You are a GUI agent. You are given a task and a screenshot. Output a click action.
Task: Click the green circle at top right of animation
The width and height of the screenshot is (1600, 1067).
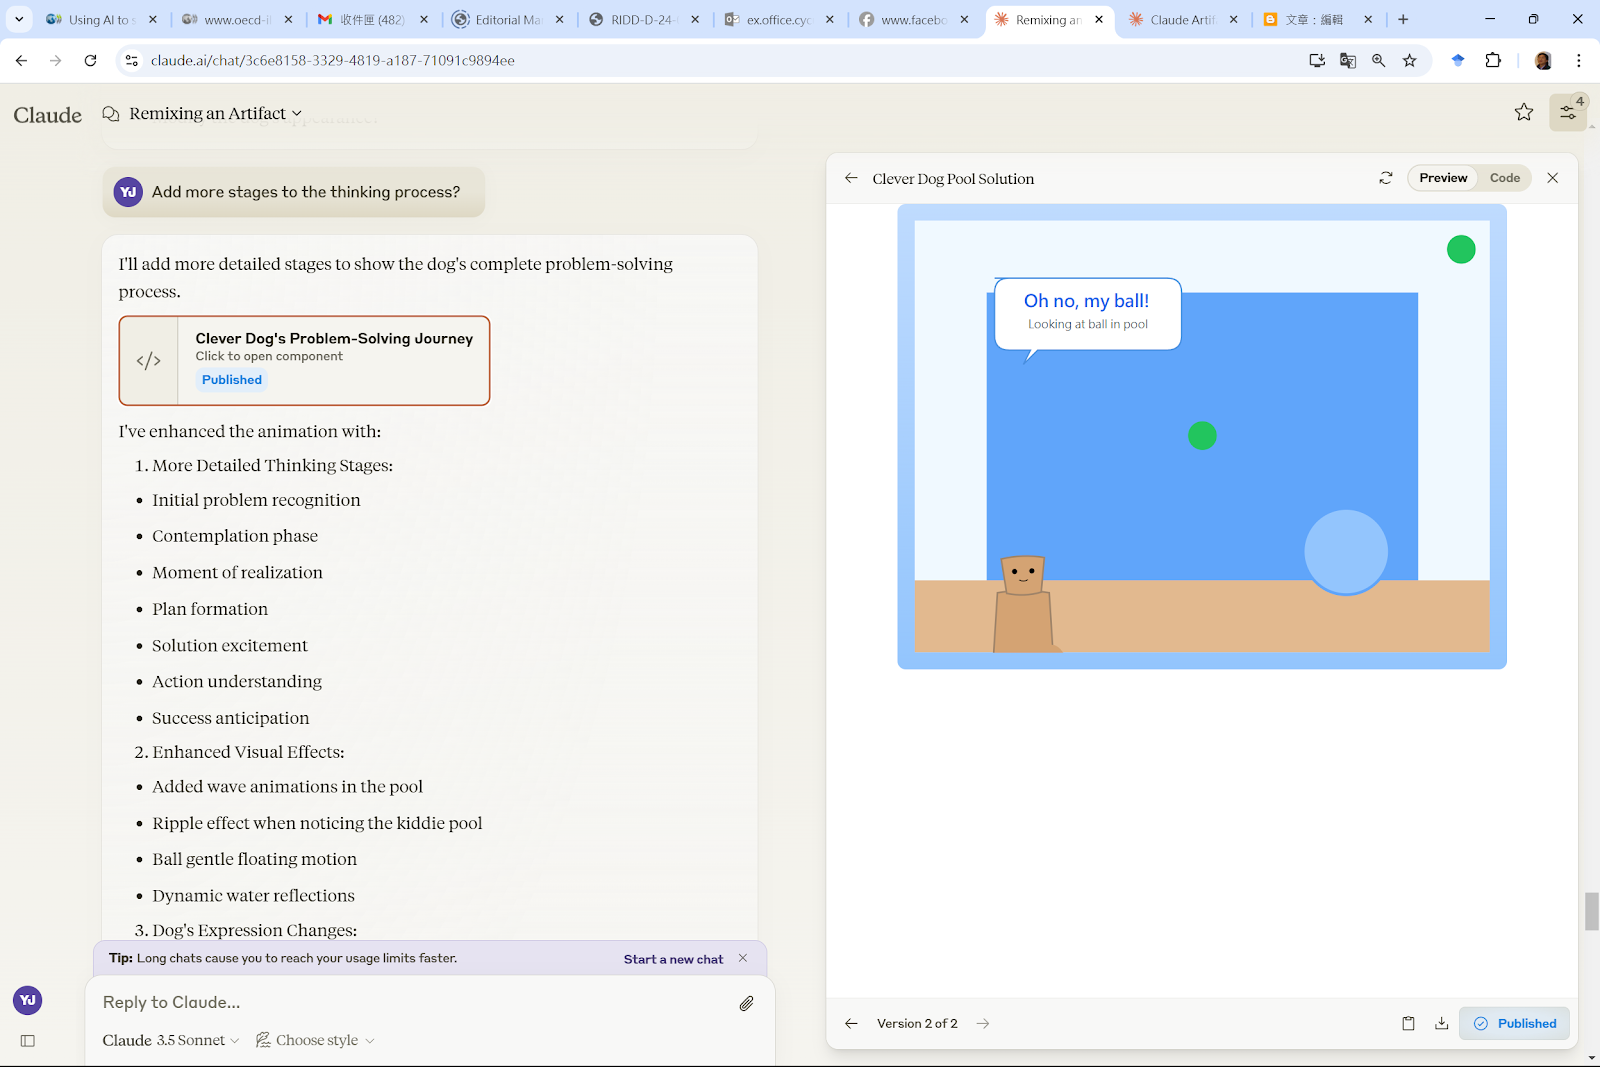(1461, 249)
